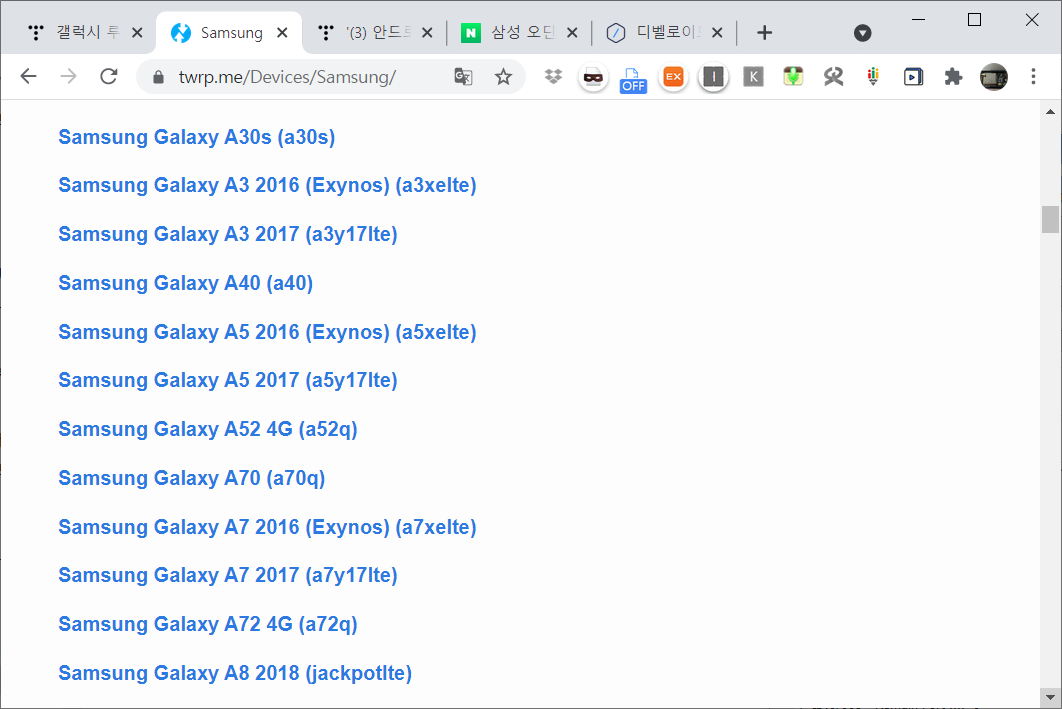
Task: Click the K extension icon
Action: coord(753,77)
